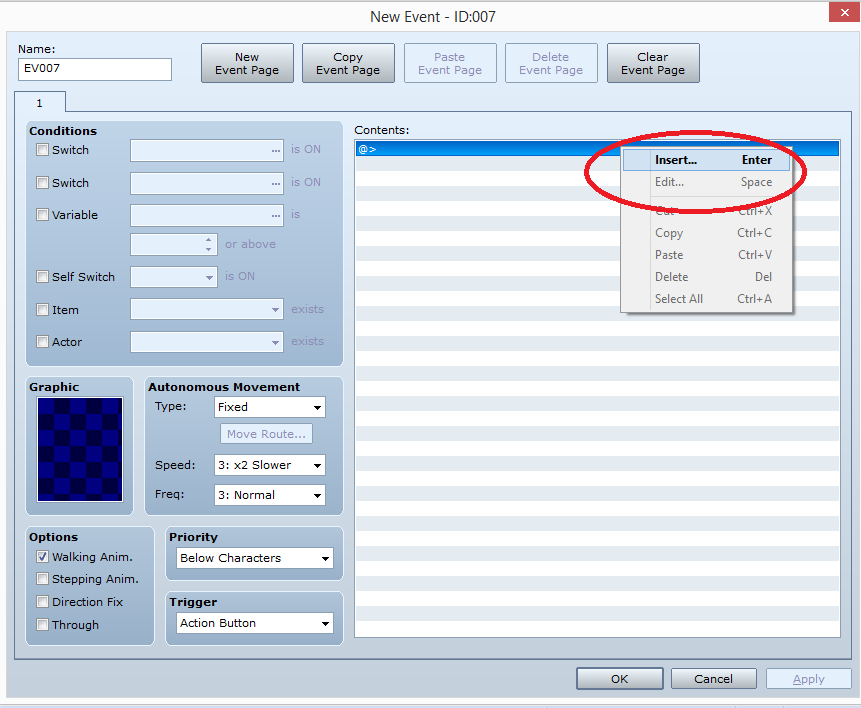Cancel the New Event dialog
Viewport: 861px width, 708px height.
[713, 679]
